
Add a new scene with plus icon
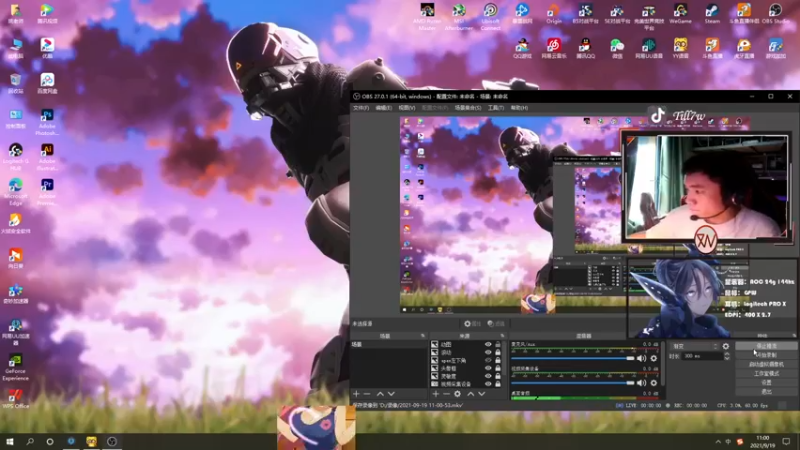pos(356,394)
